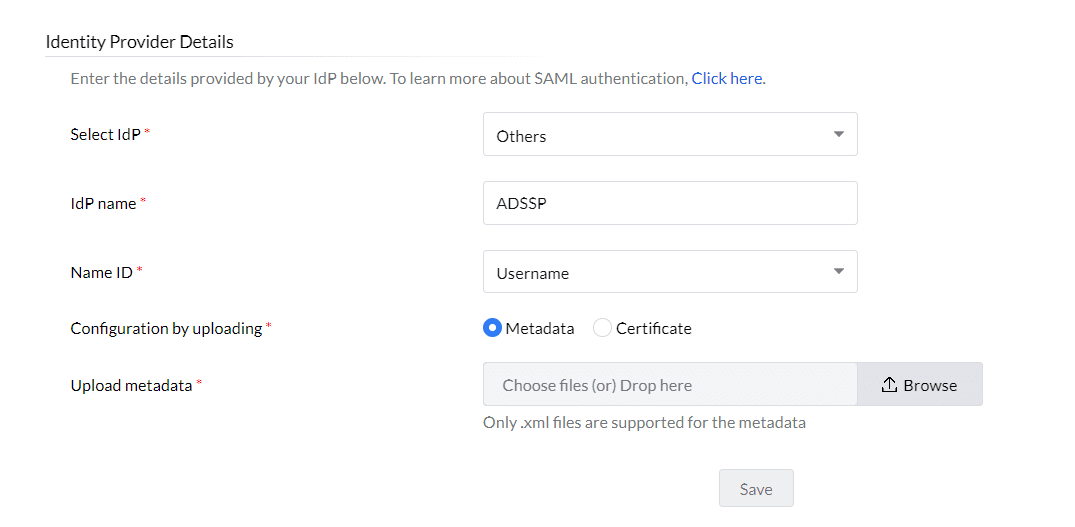Click the greyed-out Save button
The height and width of the screenshot is (527, 1075).
756,489
